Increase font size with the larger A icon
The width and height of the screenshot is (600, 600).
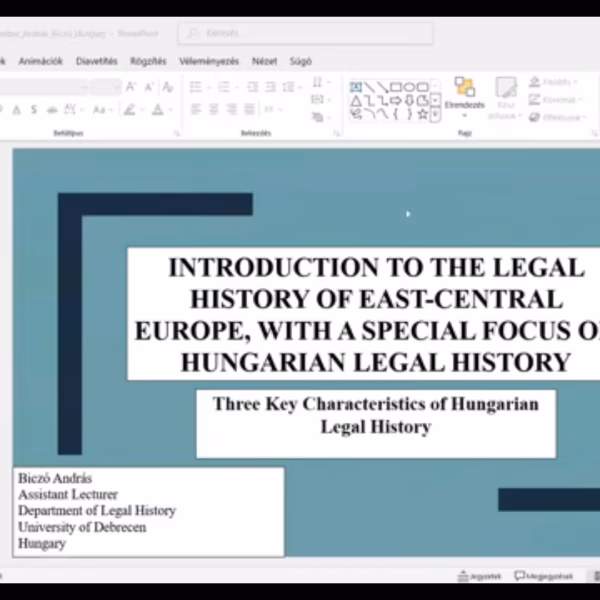coord(131,87)
